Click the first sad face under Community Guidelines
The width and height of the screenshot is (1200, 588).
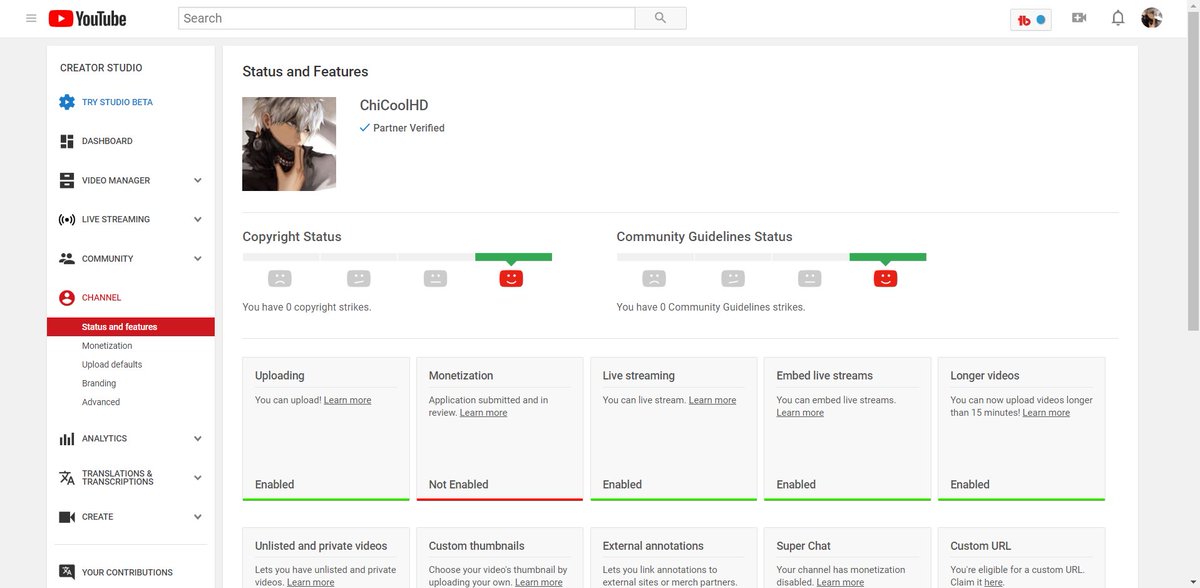click(x=654, y=278)
